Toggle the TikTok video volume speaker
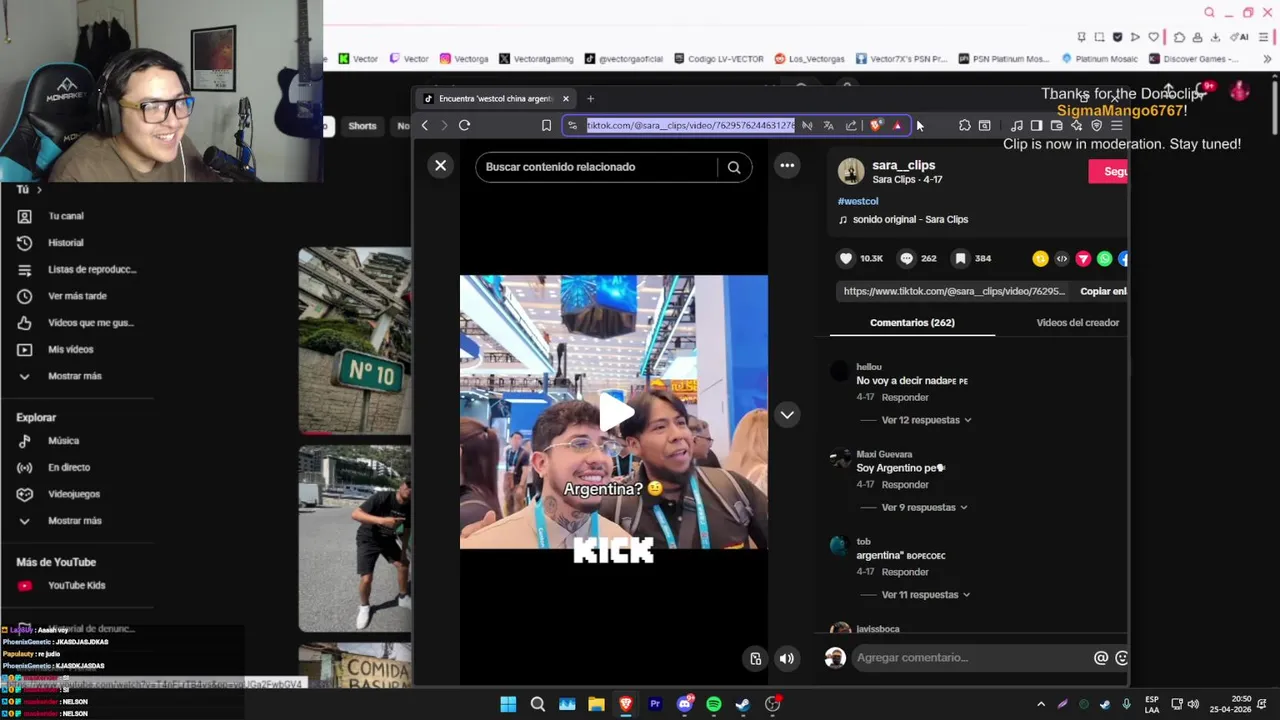Image resolution: width=1280 pixels, height=720 pixels. pyautogui.click(x=787, y=658)
